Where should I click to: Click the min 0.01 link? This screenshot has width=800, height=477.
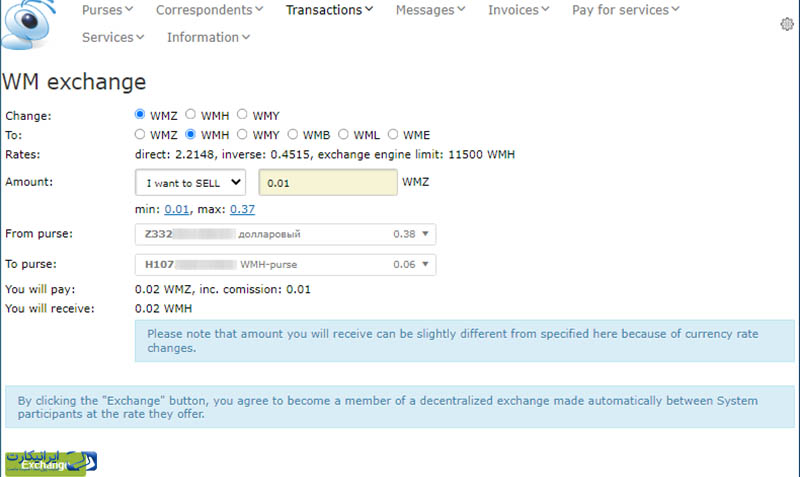(x=177, y=209)
